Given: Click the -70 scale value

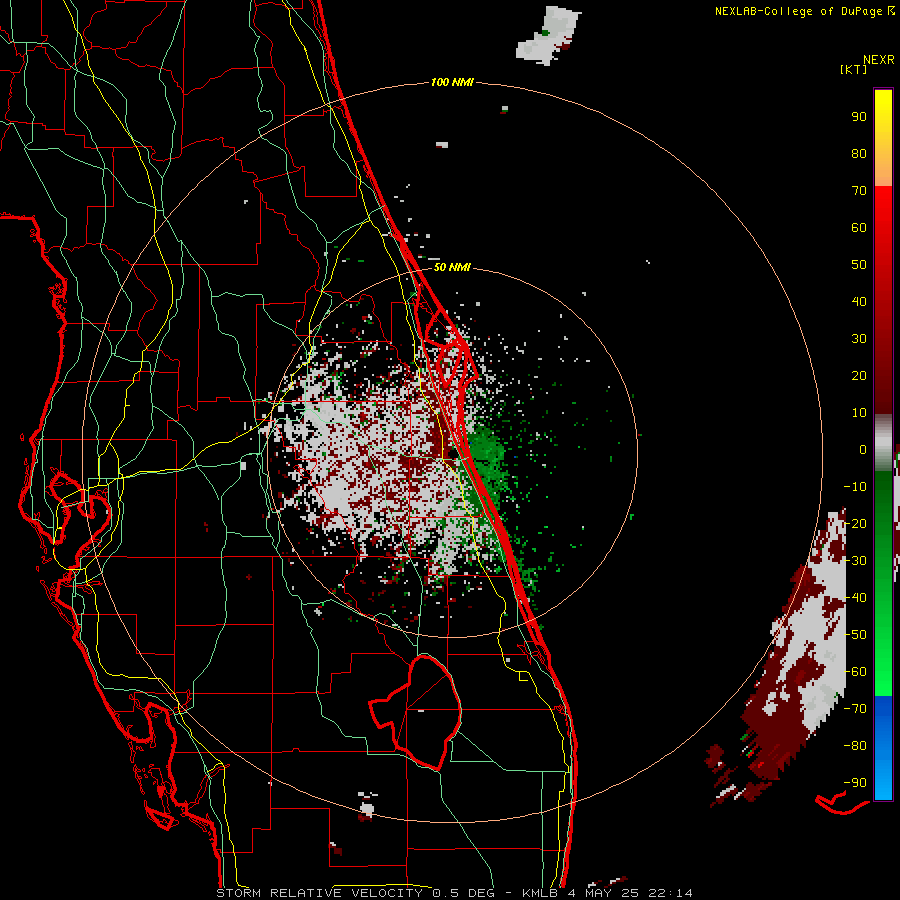Looking at the screenshot, I should click(855, 709).
